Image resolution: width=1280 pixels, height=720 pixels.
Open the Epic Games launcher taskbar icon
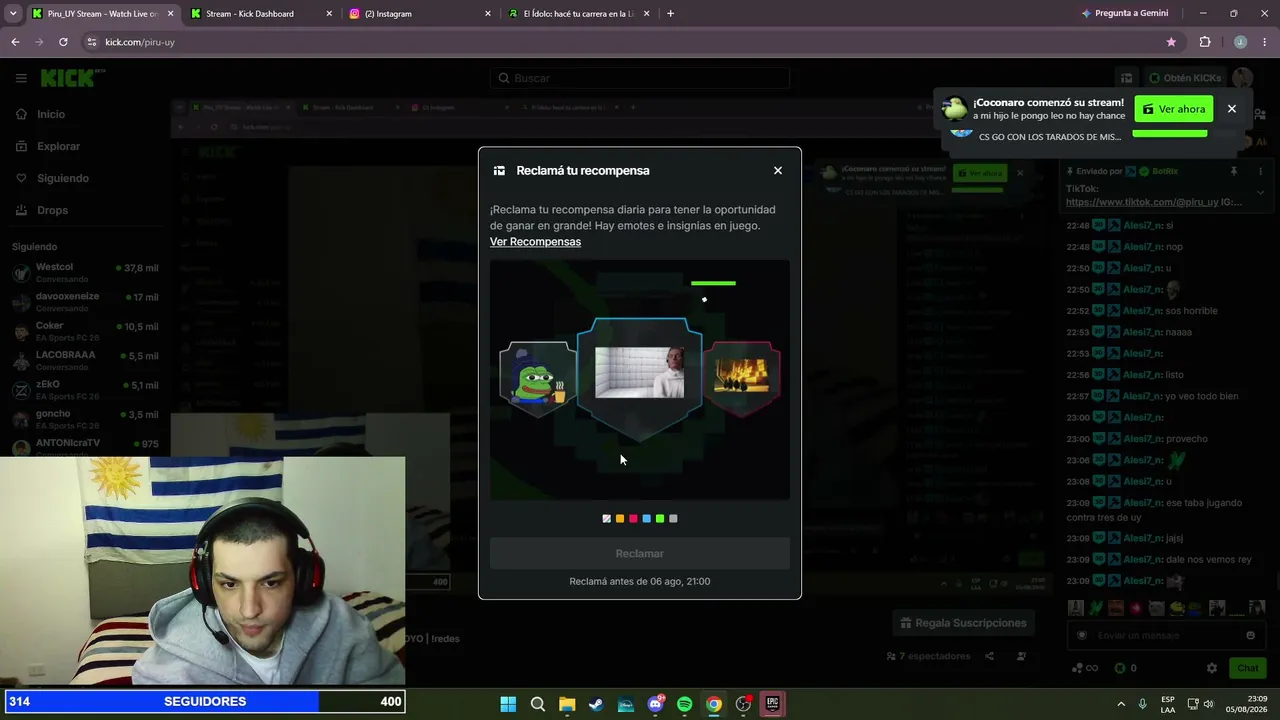772,704
